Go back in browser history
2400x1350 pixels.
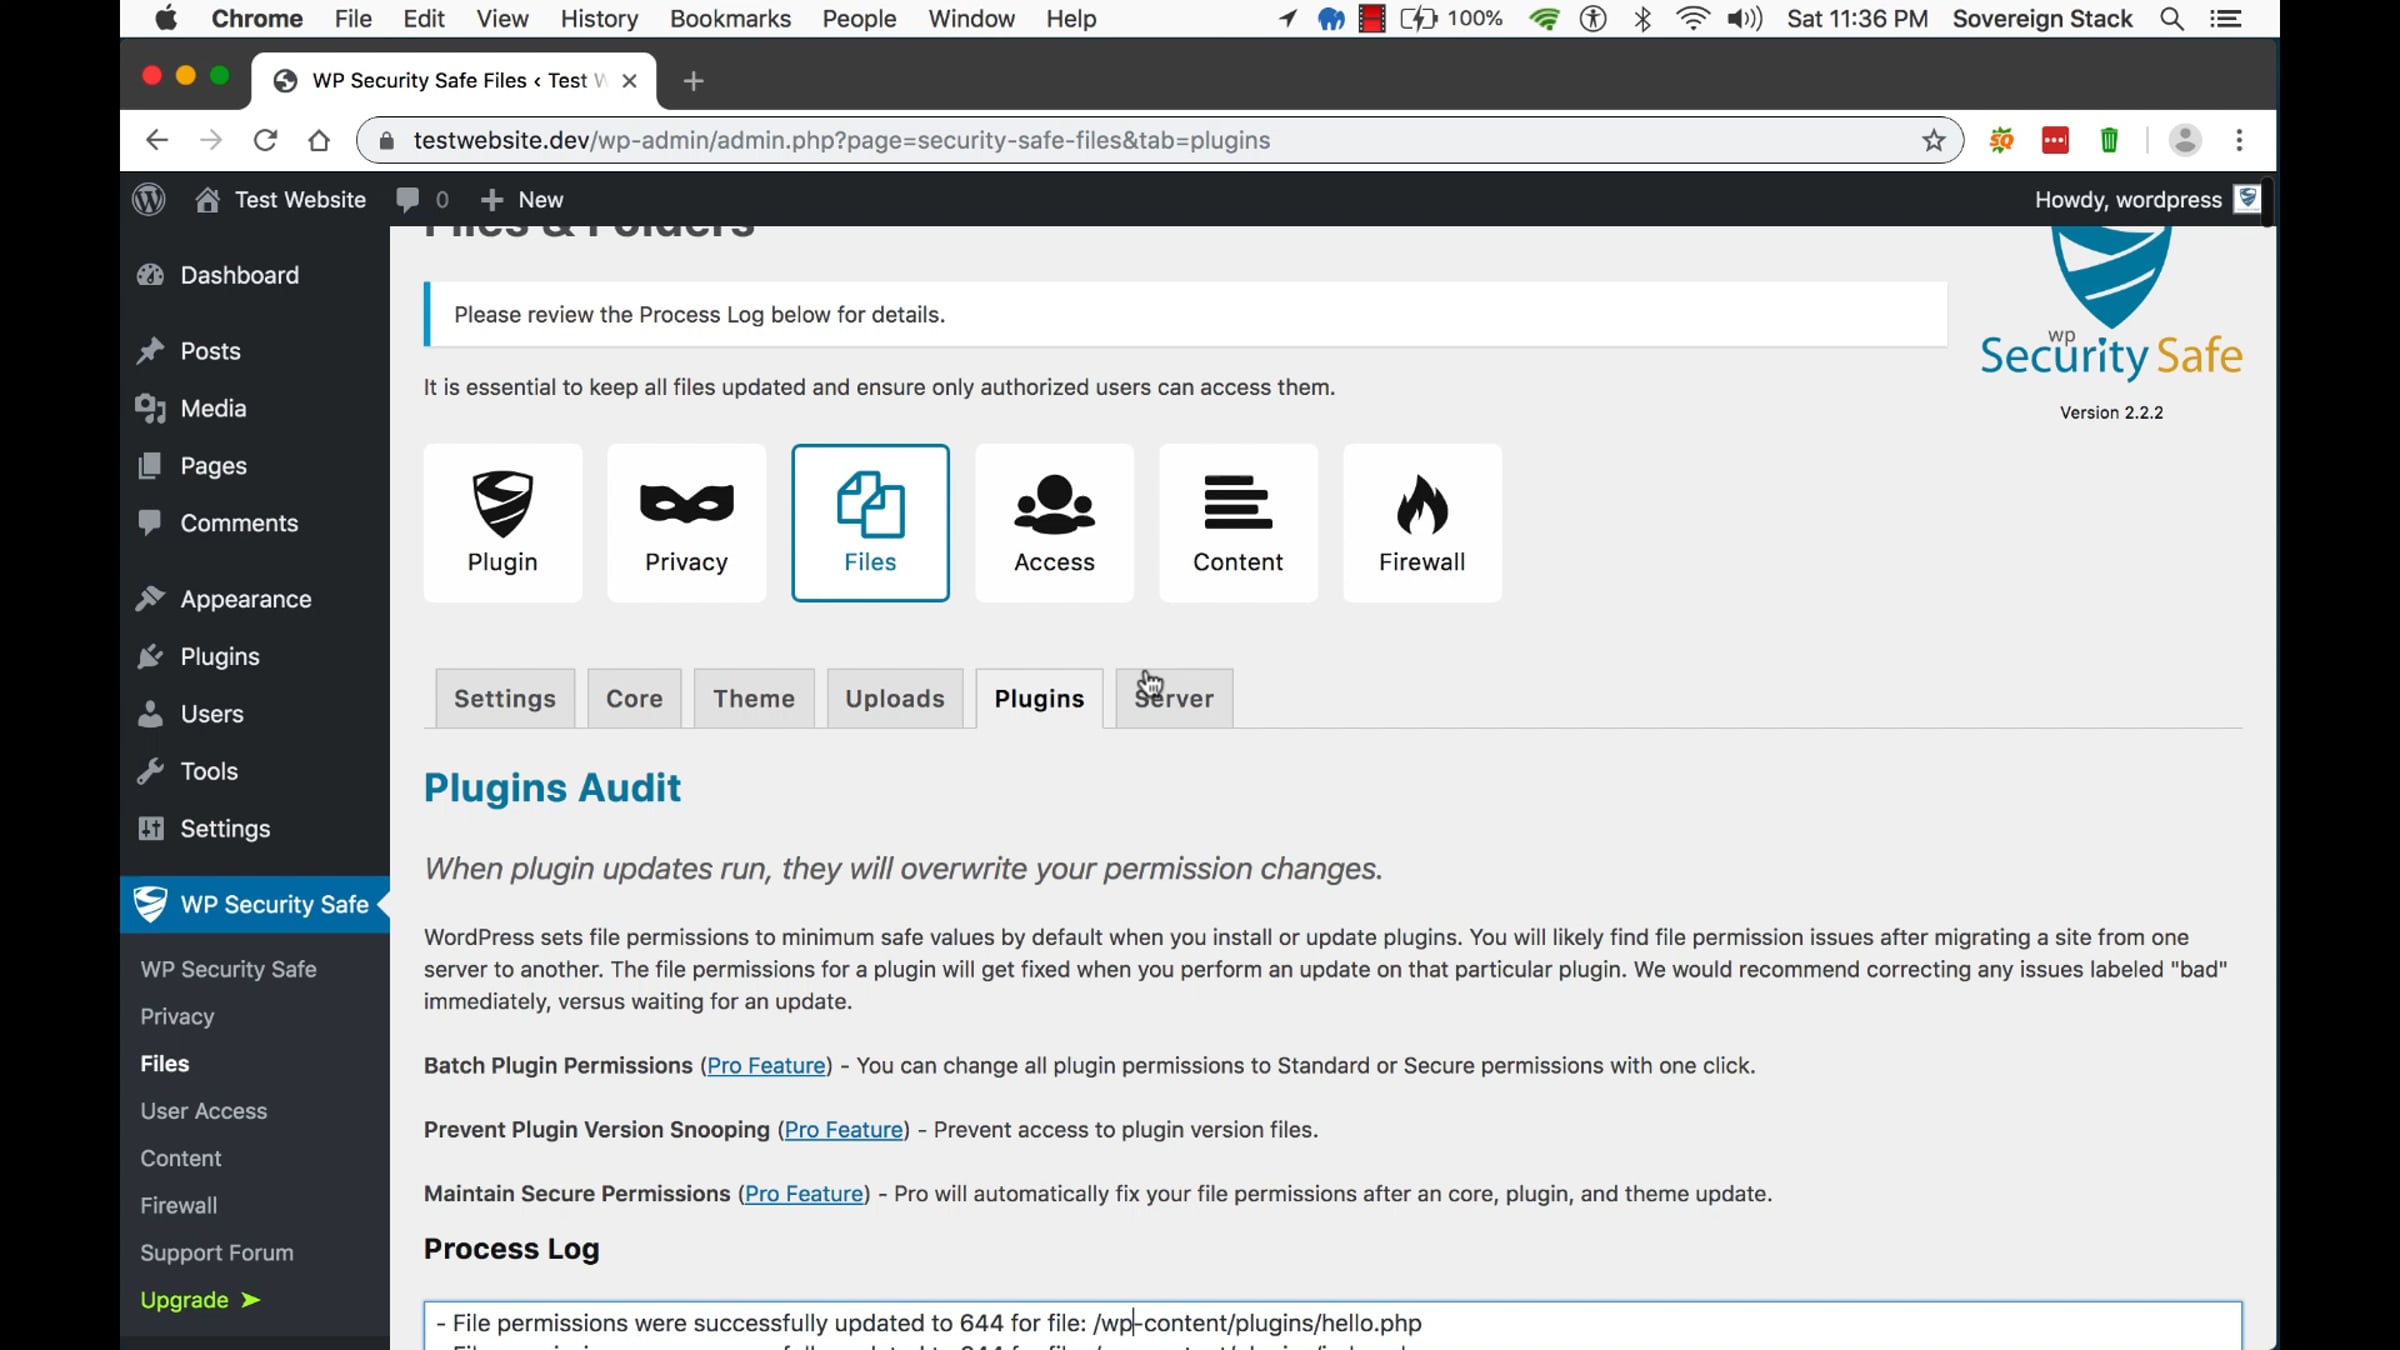pyautogui.click(x=156, y=140)
